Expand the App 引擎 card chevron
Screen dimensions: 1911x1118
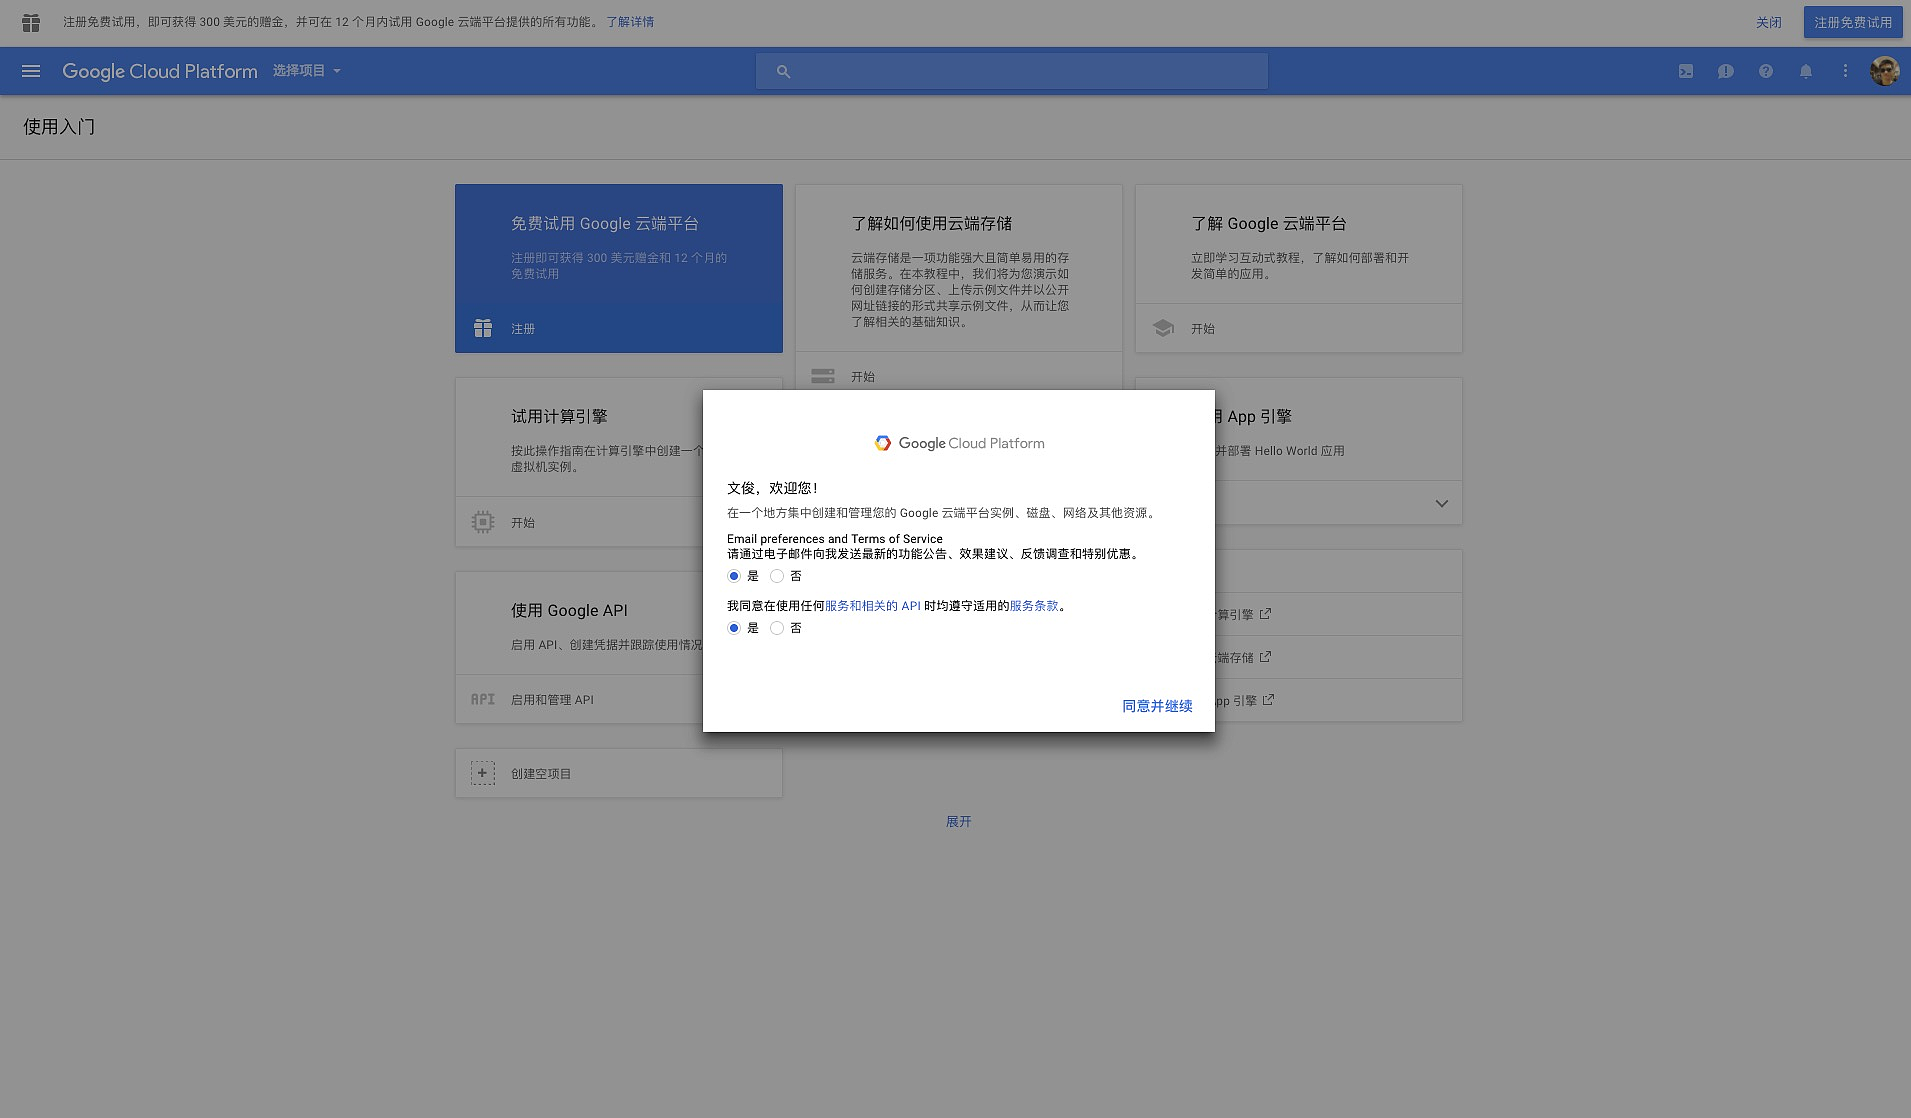[1441, 503]
